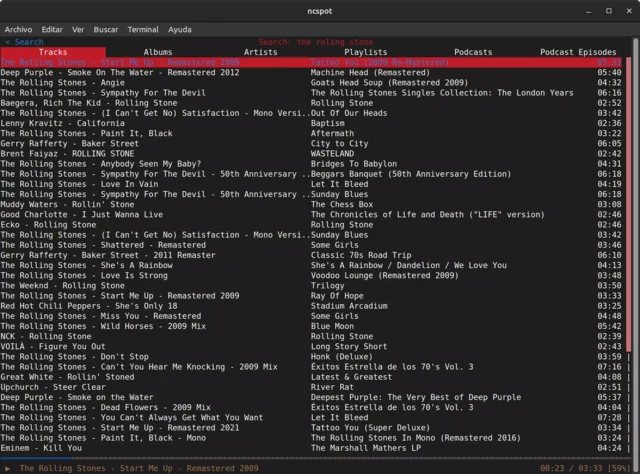Click album name Stadium Arcadium

pyautogui.click(x=349, y=306)
